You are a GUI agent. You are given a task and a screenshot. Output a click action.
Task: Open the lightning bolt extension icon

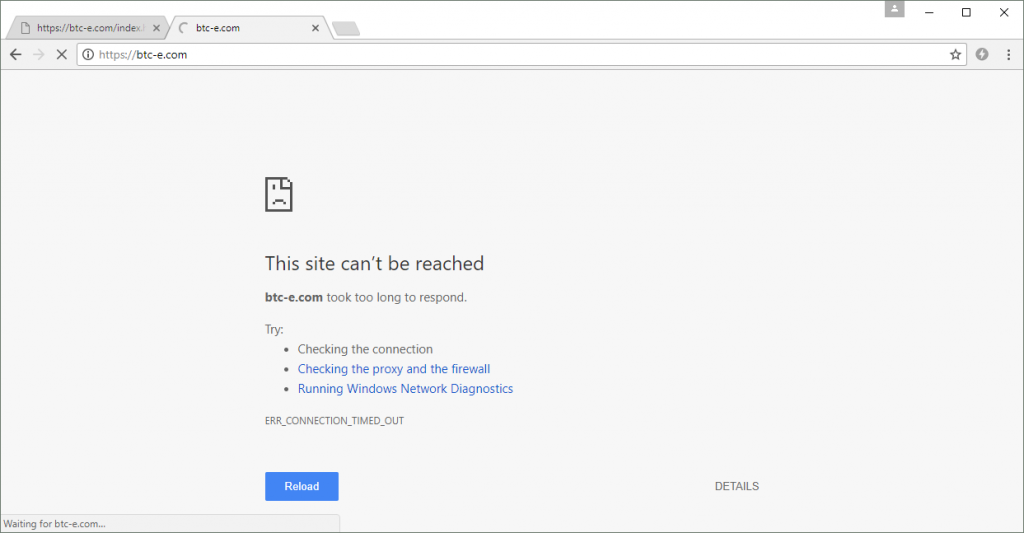pos(982,55)
